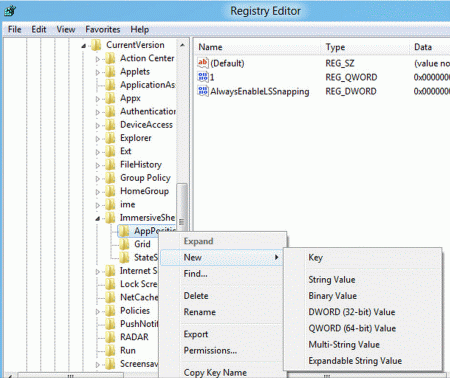Select QWORD (64-bit) Value from submenu
Viewport: 450px width, 378px height.
363,328
